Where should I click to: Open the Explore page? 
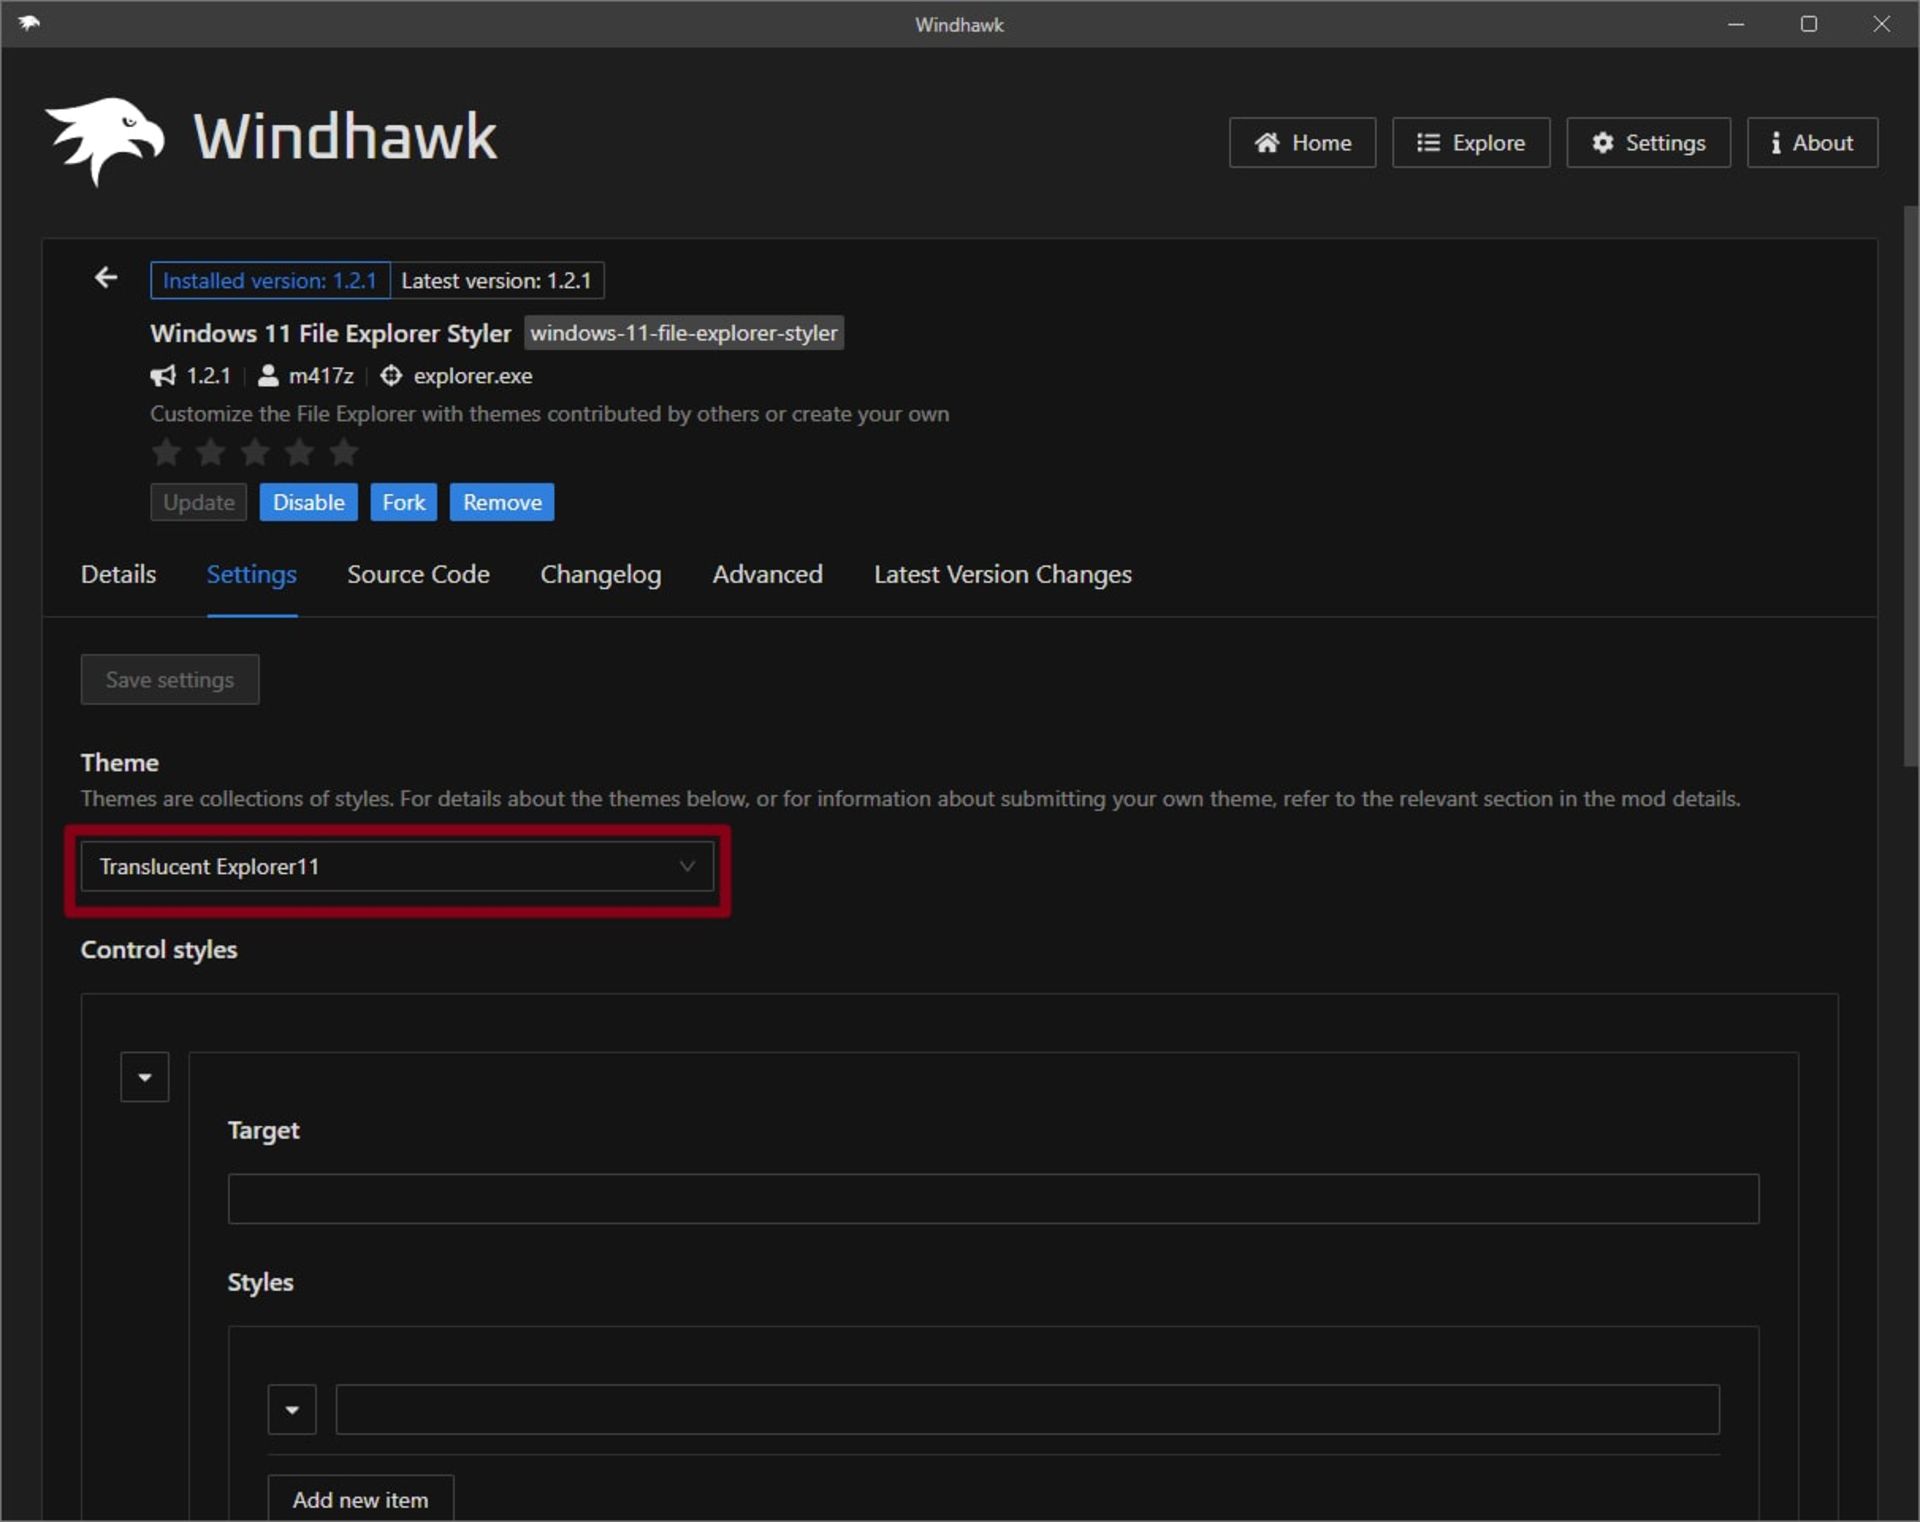(x=1470, y=143)
